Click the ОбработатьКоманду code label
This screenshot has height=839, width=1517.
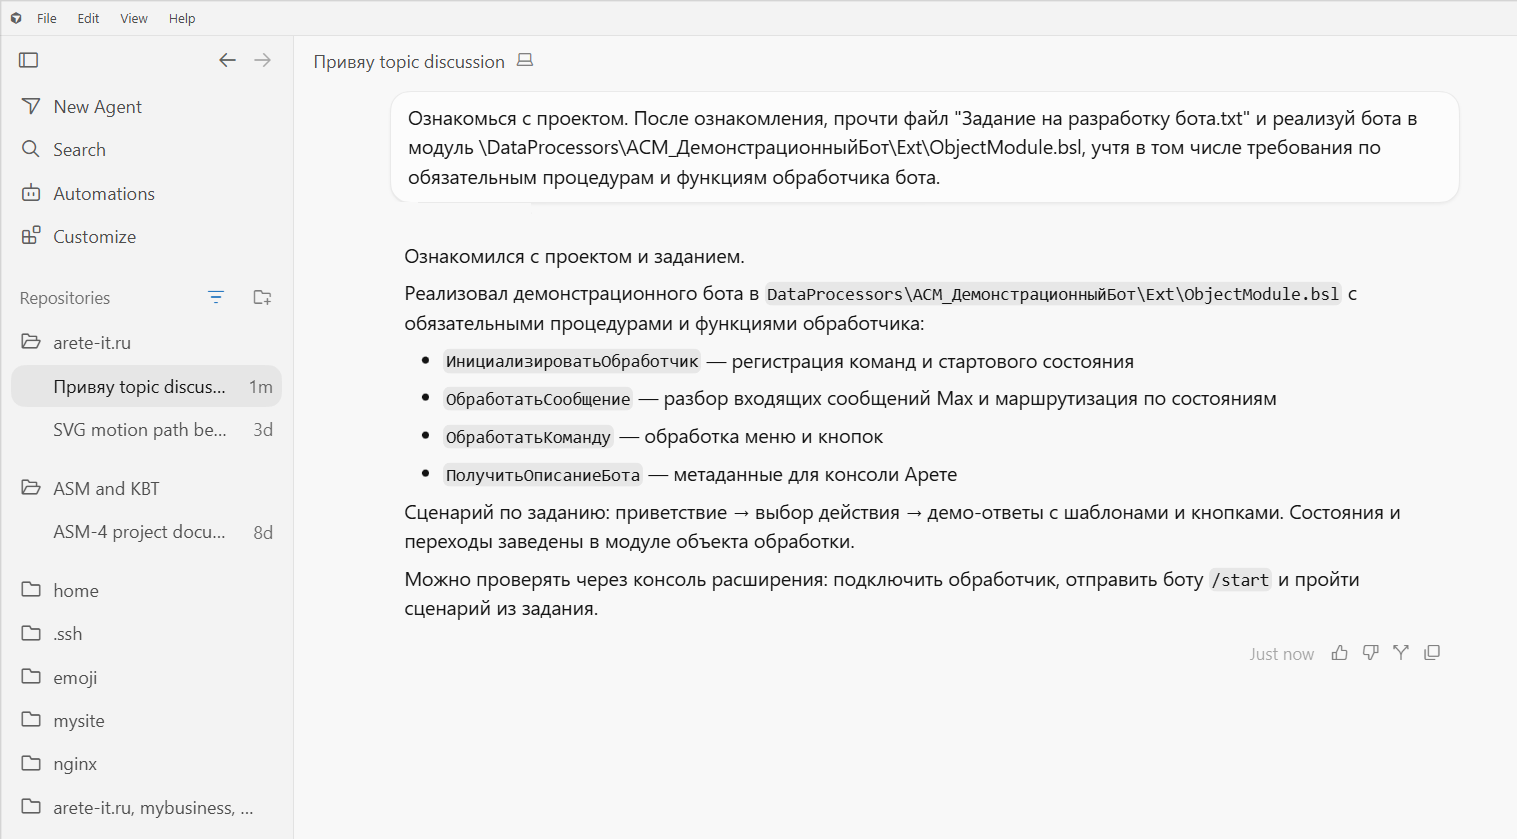pos(528,437)
